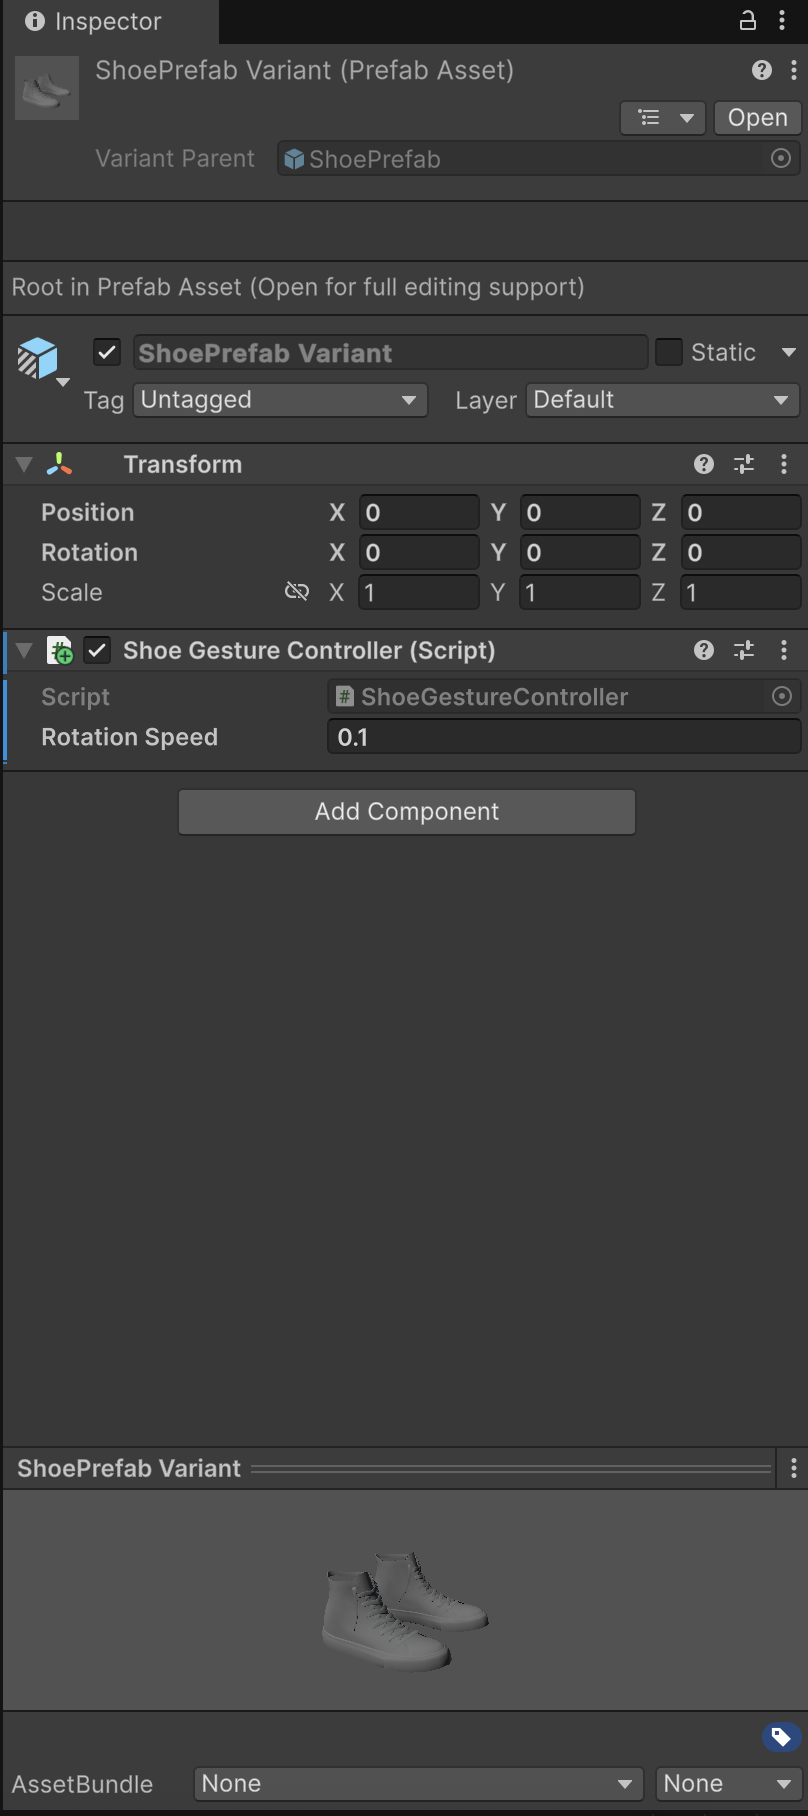The image size is (808, 1816).
Task: Click the Add Component button
Action: coord(407,811)
